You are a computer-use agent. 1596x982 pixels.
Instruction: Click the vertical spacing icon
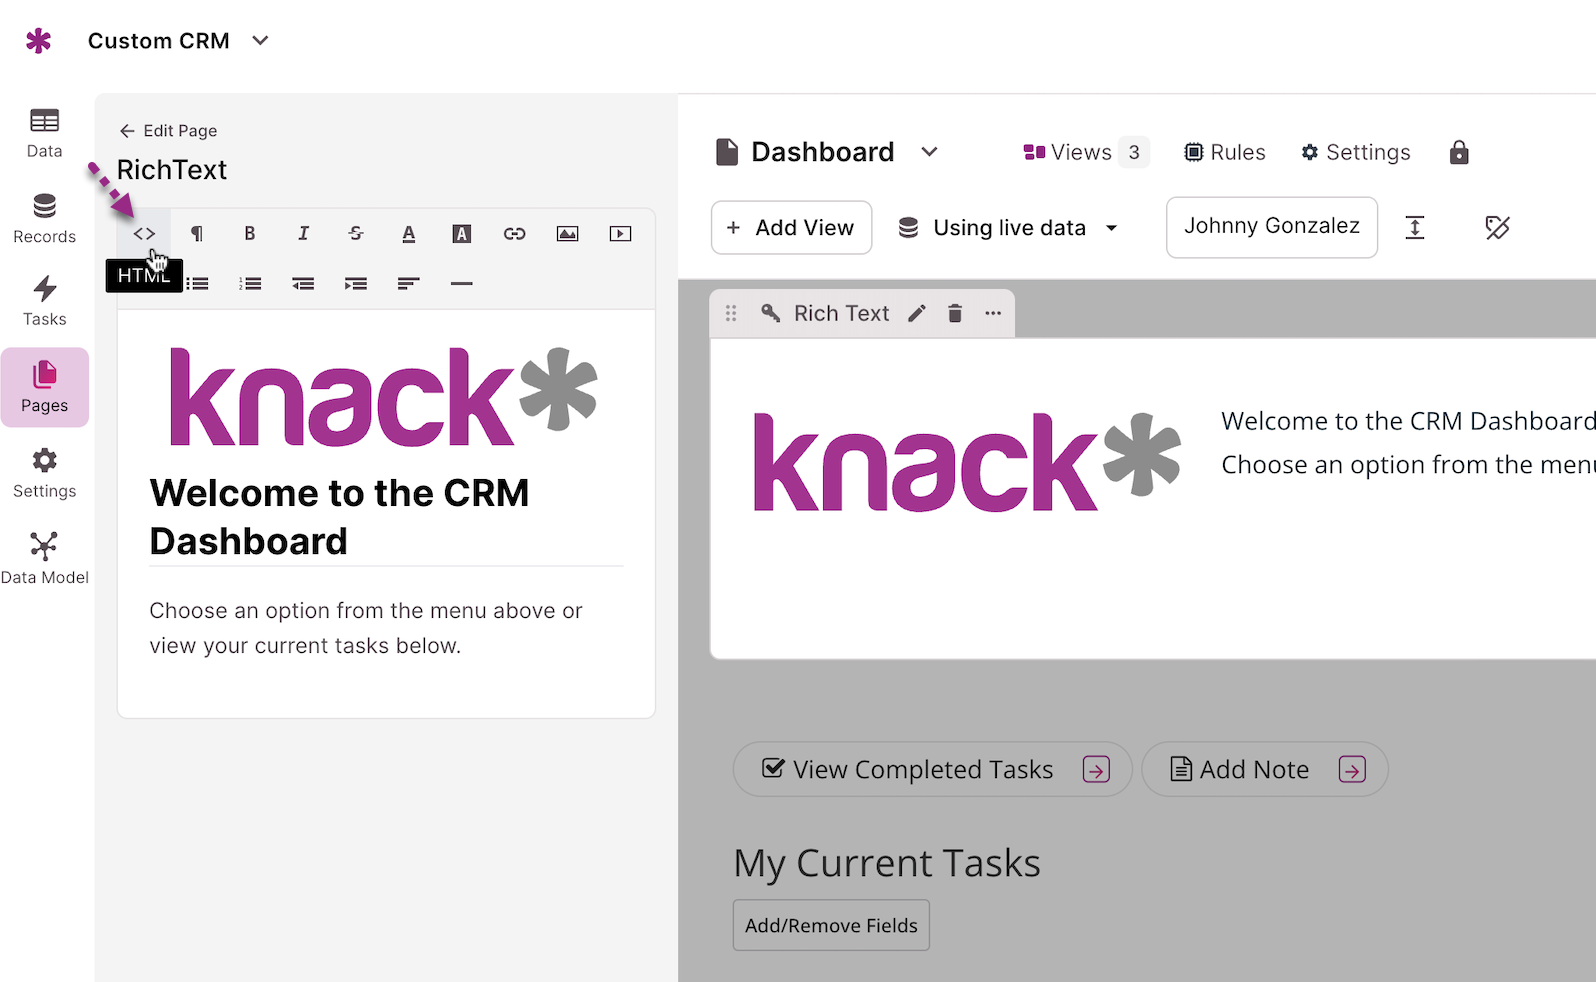(1415, 228)
